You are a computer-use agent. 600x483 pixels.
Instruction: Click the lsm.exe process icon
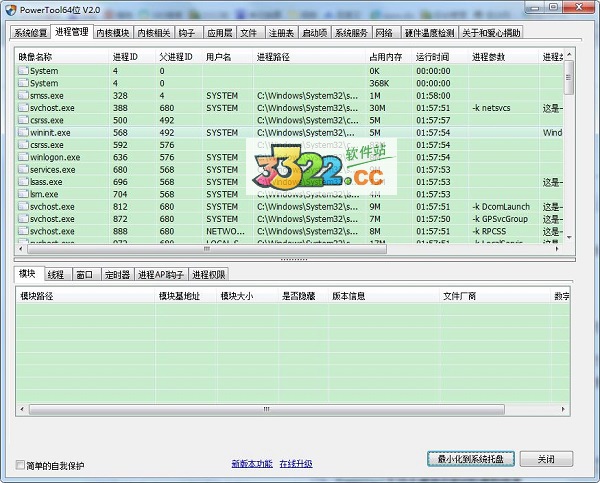pyautogui.click(x=23, y=194)
